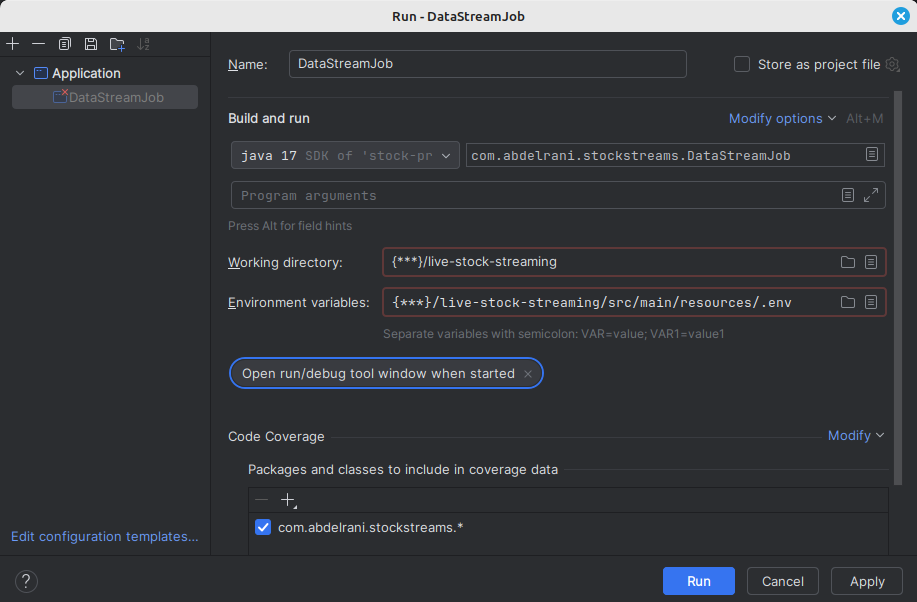The image size is (917, 602).
Task: Add new configuration with plus icon
Action: click(12, 44)
